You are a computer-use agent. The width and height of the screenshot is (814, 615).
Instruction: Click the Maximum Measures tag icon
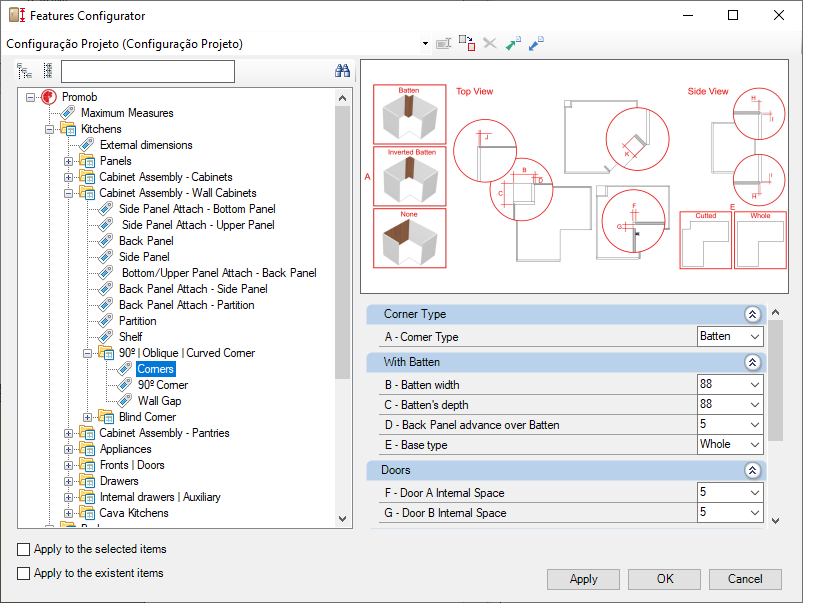67,113
